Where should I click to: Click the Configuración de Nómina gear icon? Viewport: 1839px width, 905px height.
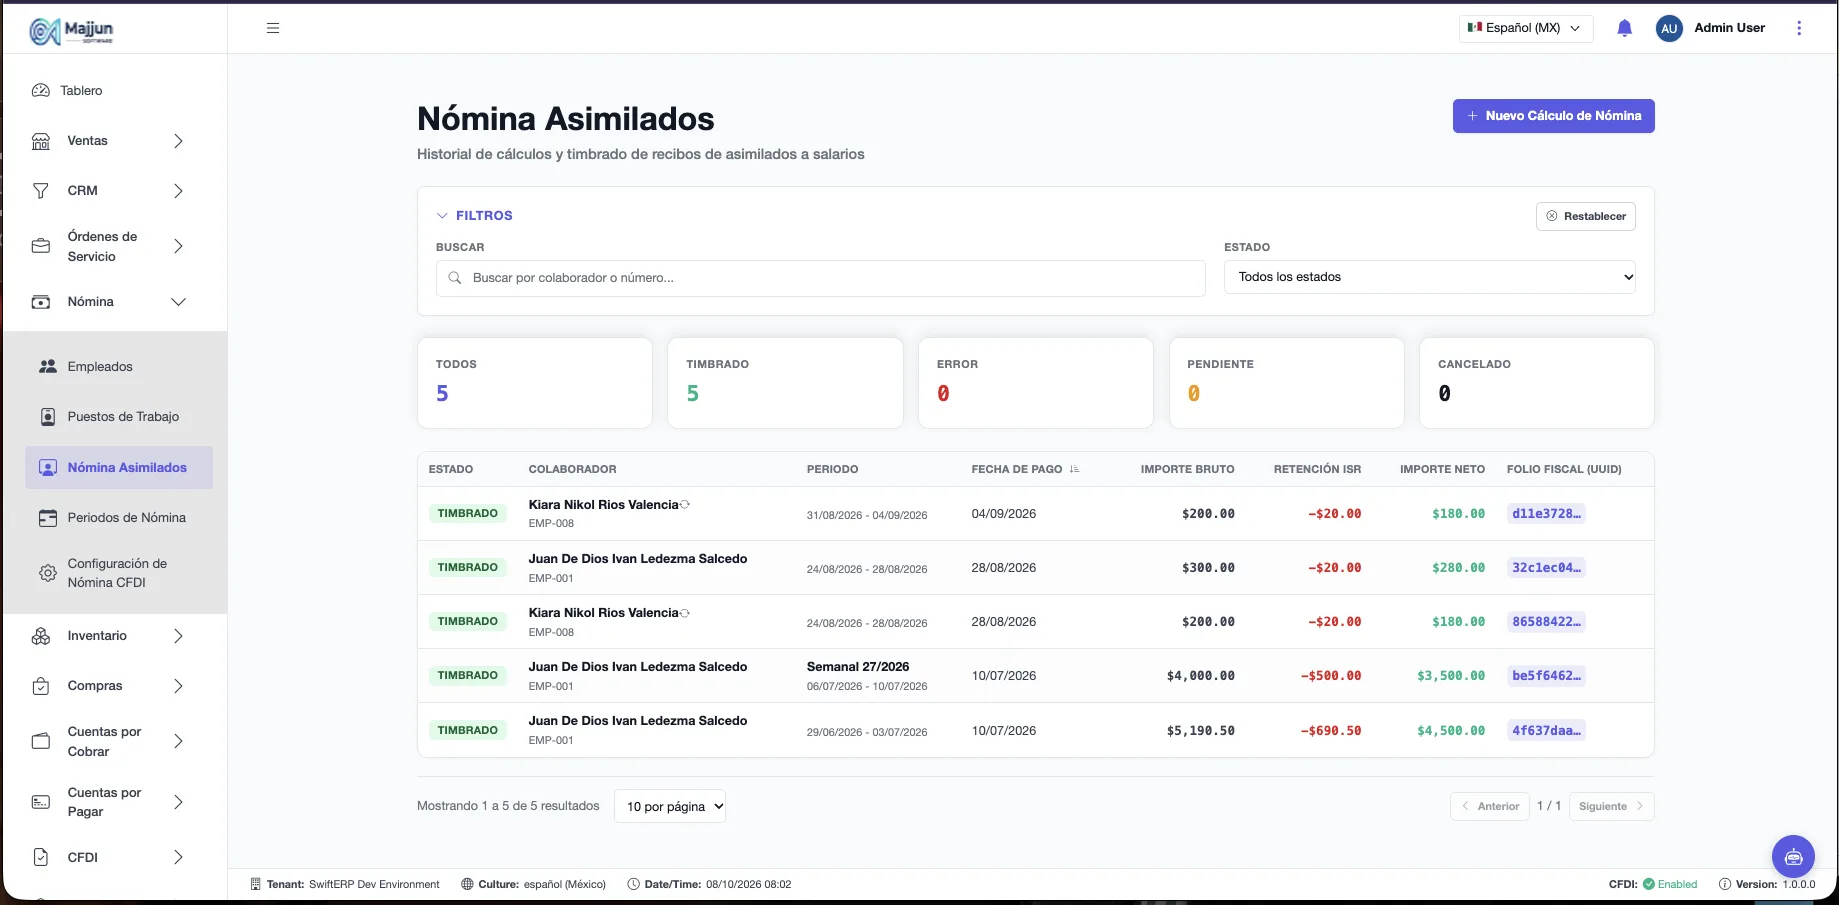47,573
